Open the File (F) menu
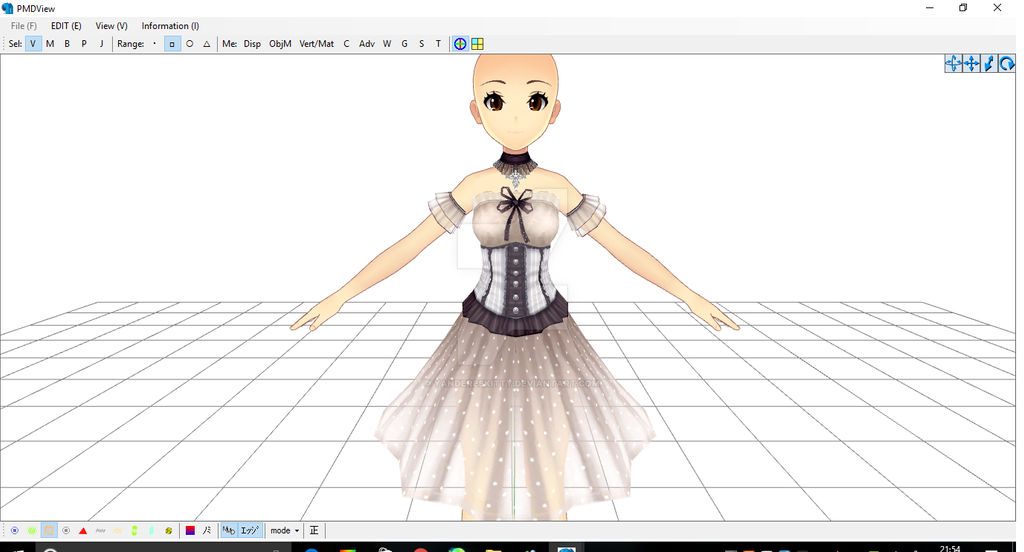The height and width of the screenshot is (552, 1024). coord(24,25)
